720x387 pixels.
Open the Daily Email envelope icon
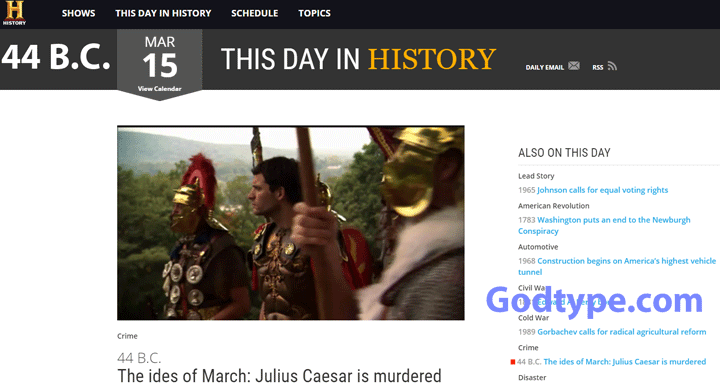[574, 66]
